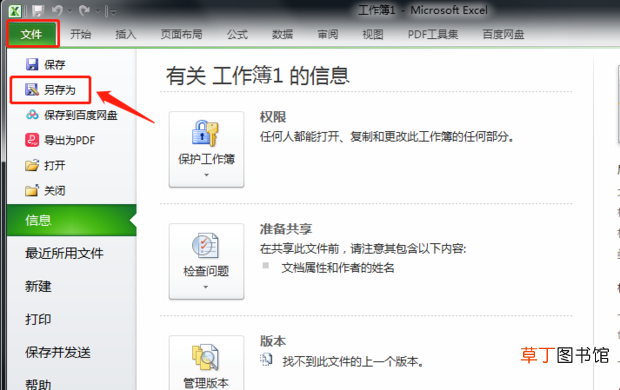The image size is (620, 390).
Task: Click the 导出为PDF red icon
Action: 32,140
